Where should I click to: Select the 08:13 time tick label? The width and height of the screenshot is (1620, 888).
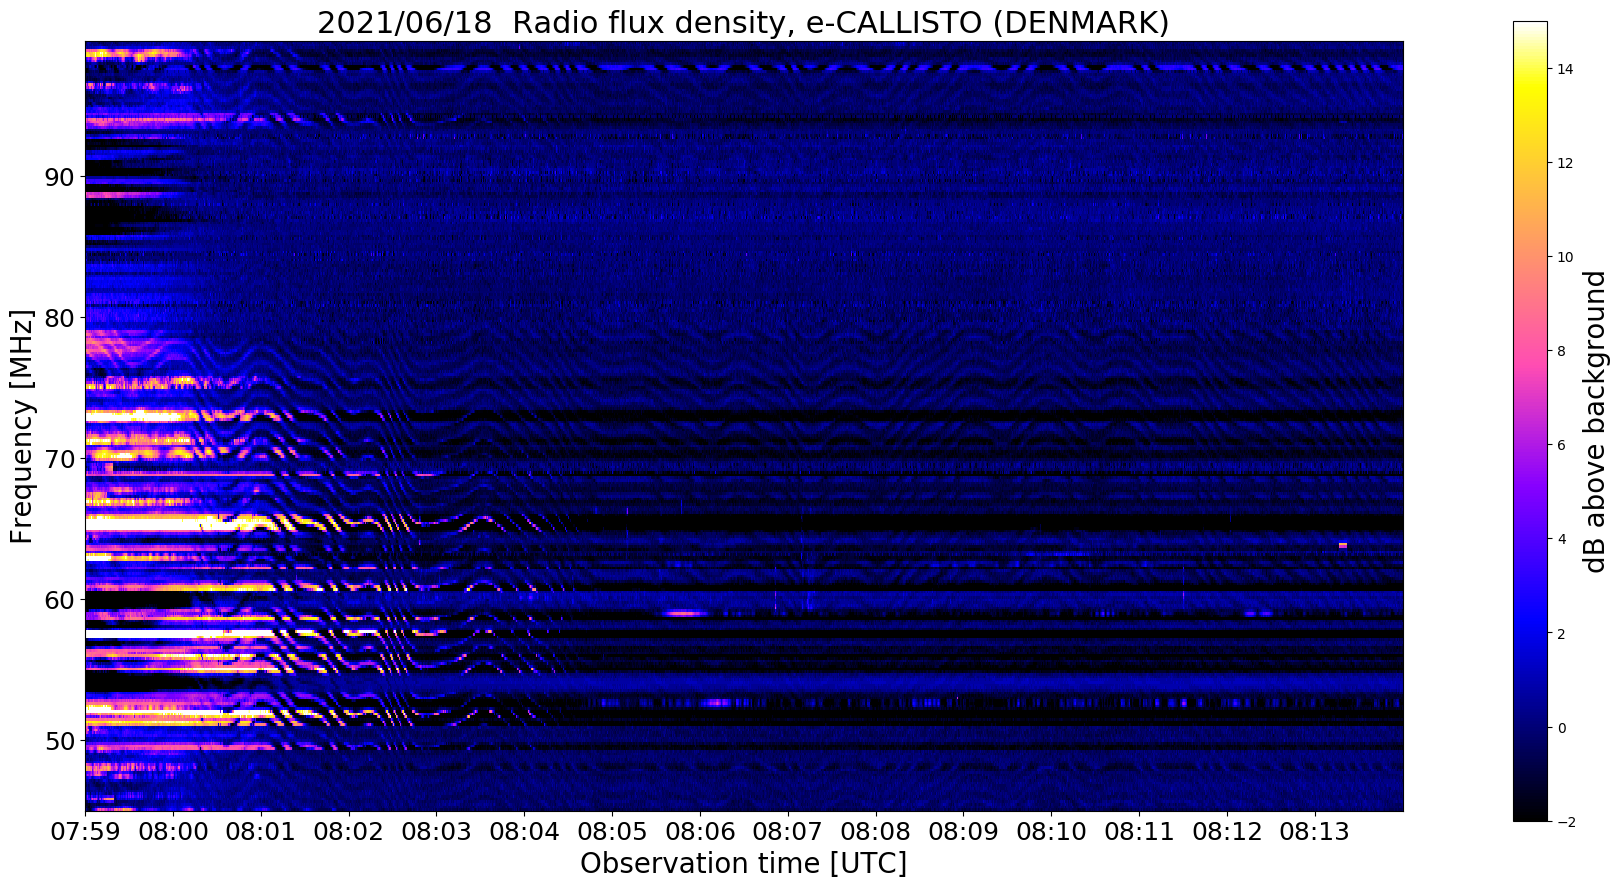(x=1315, y=830)
